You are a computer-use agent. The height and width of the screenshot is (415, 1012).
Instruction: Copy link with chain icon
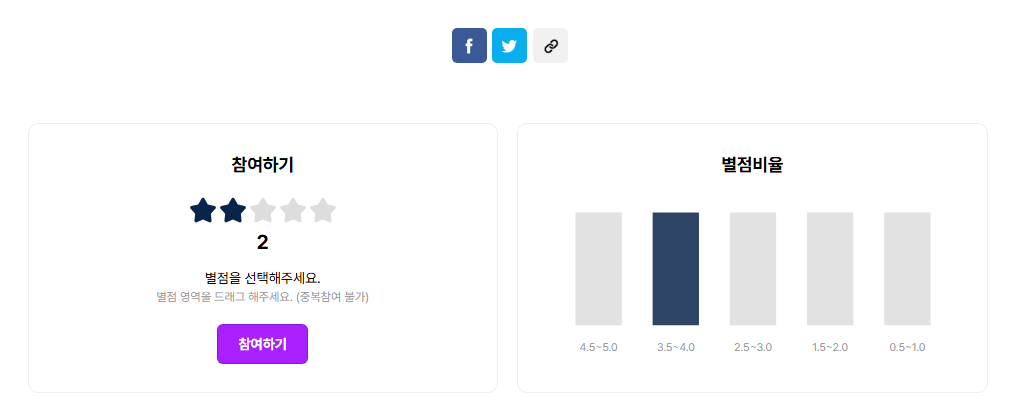click(x=551, y=46)
